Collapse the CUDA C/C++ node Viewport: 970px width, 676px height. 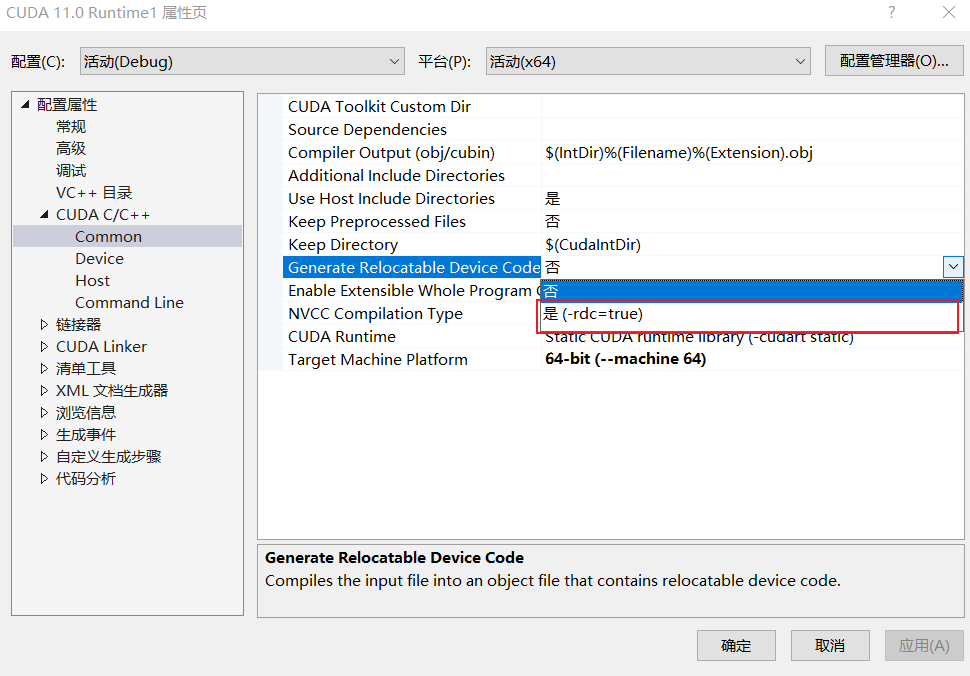42,214
